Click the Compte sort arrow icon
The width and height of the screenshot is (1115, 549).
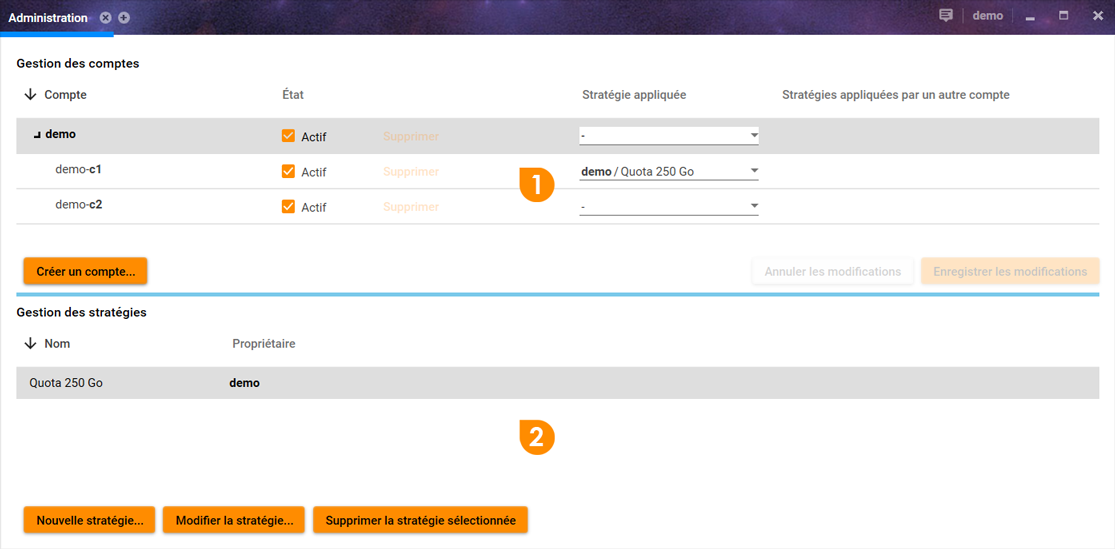(30, 95)
